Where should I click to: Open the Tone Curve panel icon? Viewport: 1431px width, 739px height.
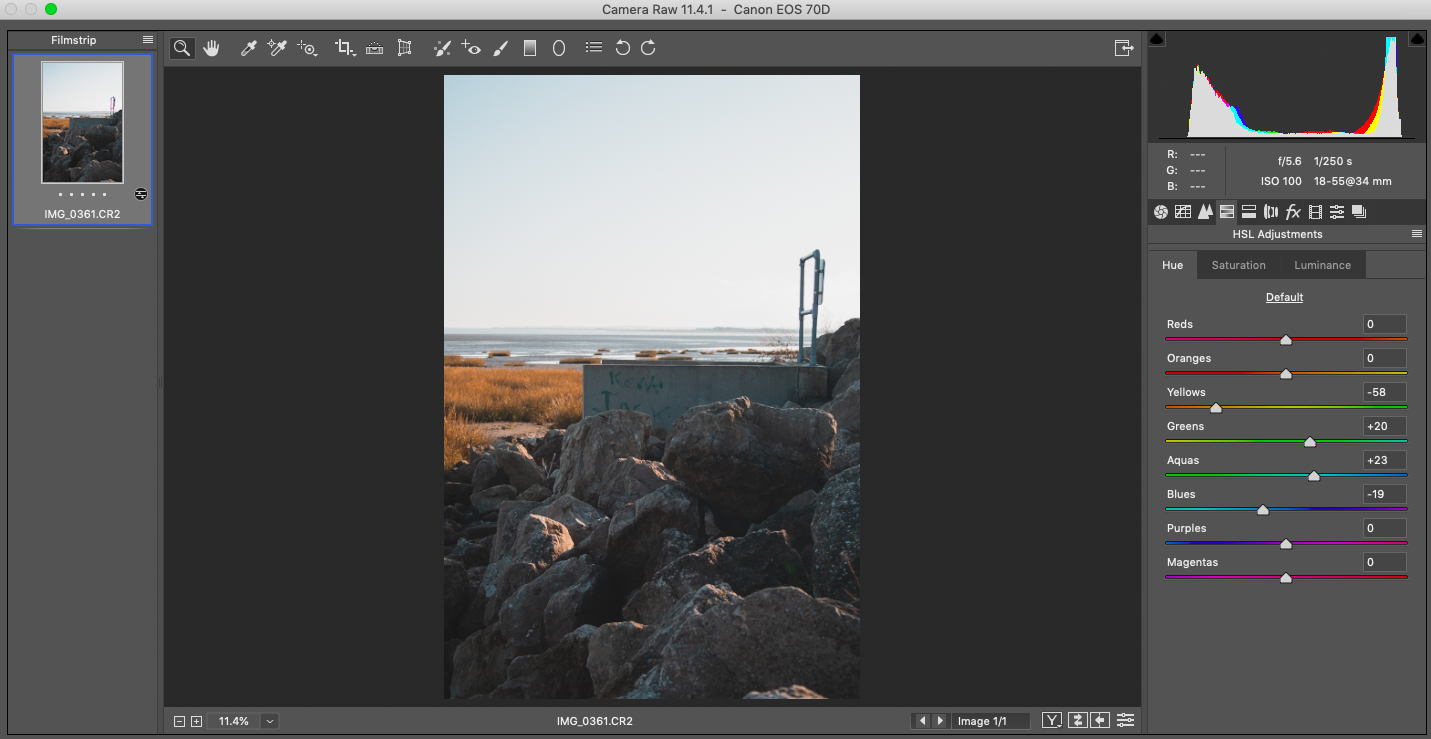pos(1183,212)
